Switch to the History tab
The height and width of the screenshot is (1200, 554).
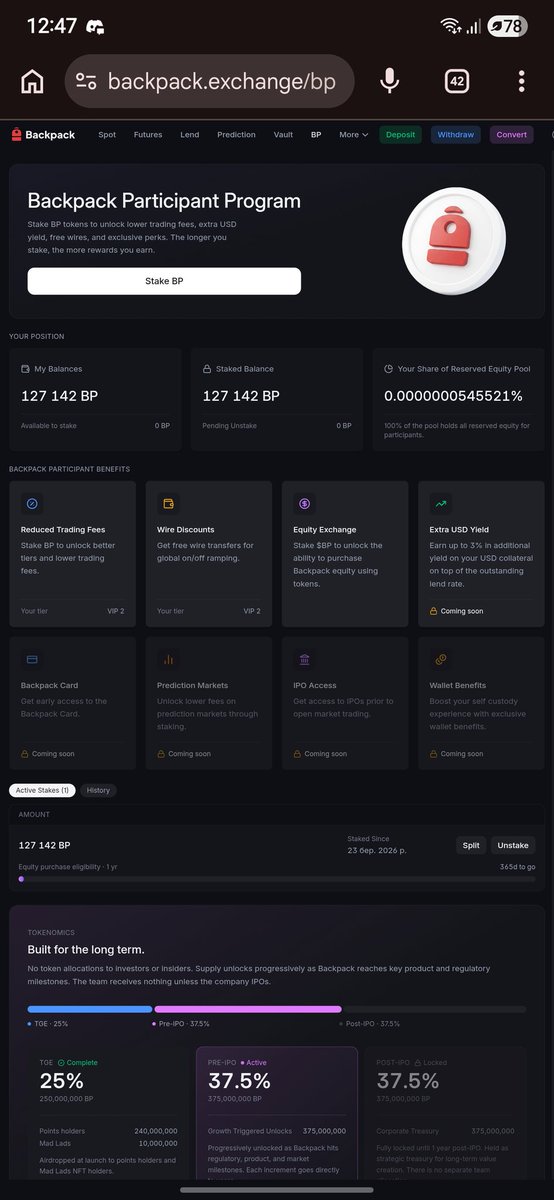(98, 790)
